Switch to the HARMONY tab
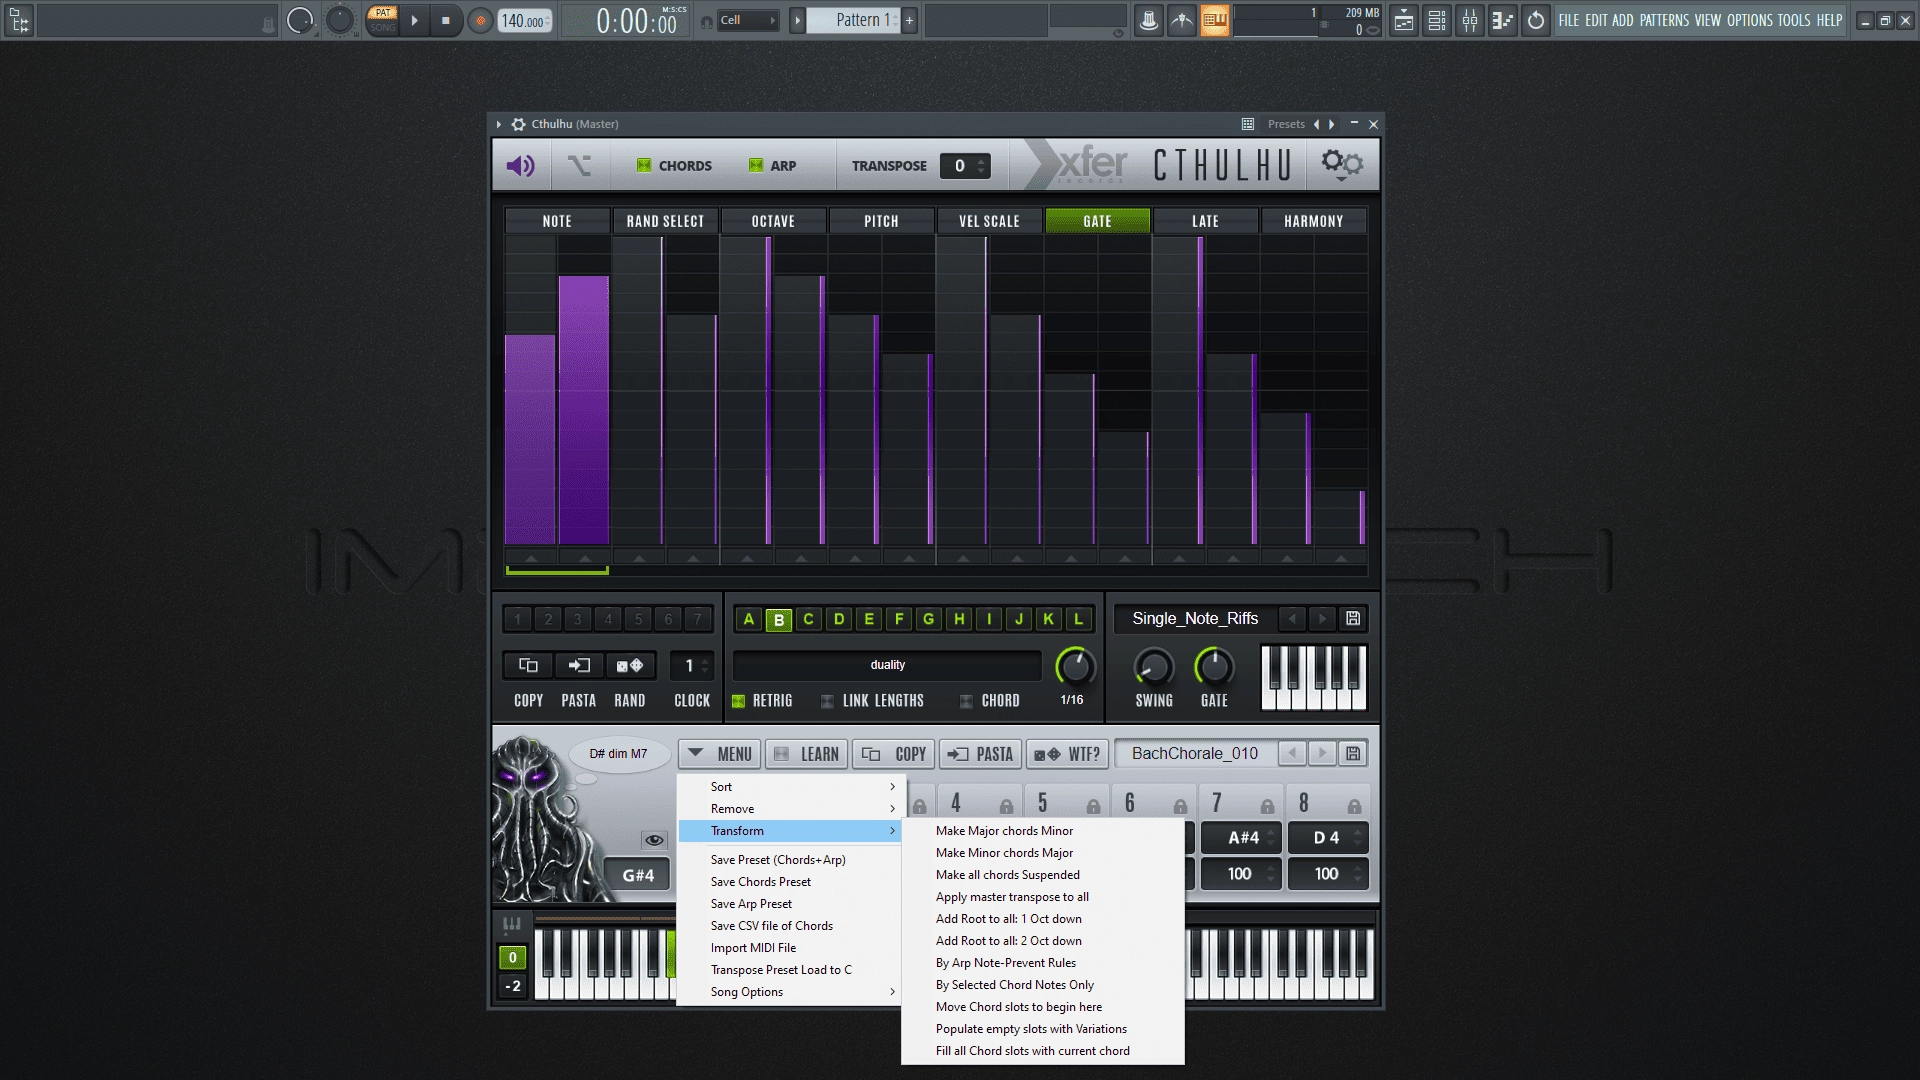Viewport: 1920px width, 1080px height. tap(1313, 221)
